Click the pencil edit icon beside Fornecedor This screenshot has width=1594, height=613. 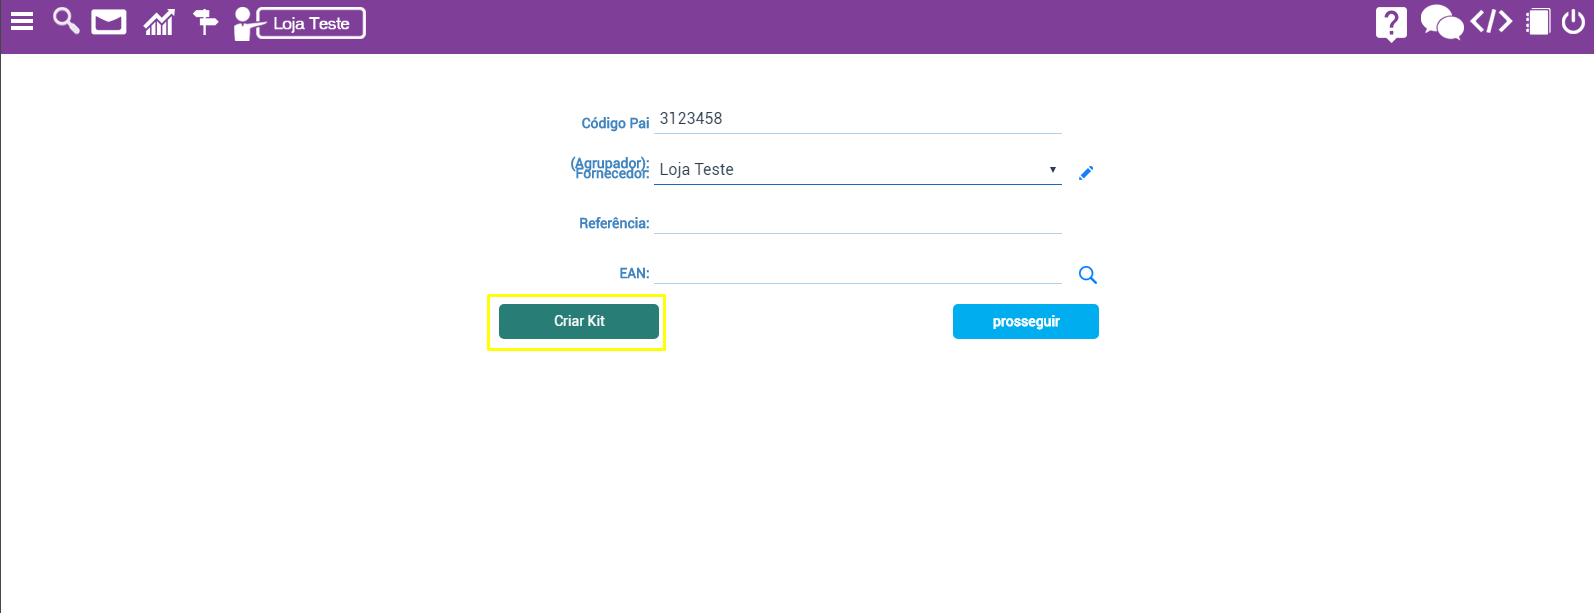click(x=1086, y=173)
